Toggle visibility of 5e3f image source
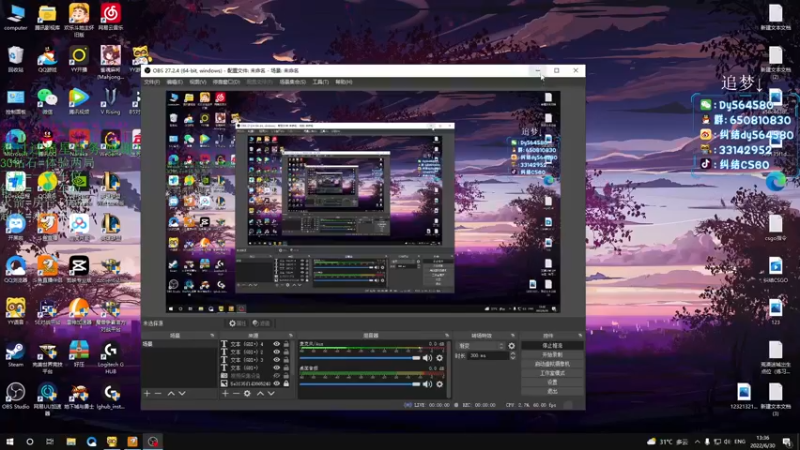800x450 pixels. tap(277, 383)
